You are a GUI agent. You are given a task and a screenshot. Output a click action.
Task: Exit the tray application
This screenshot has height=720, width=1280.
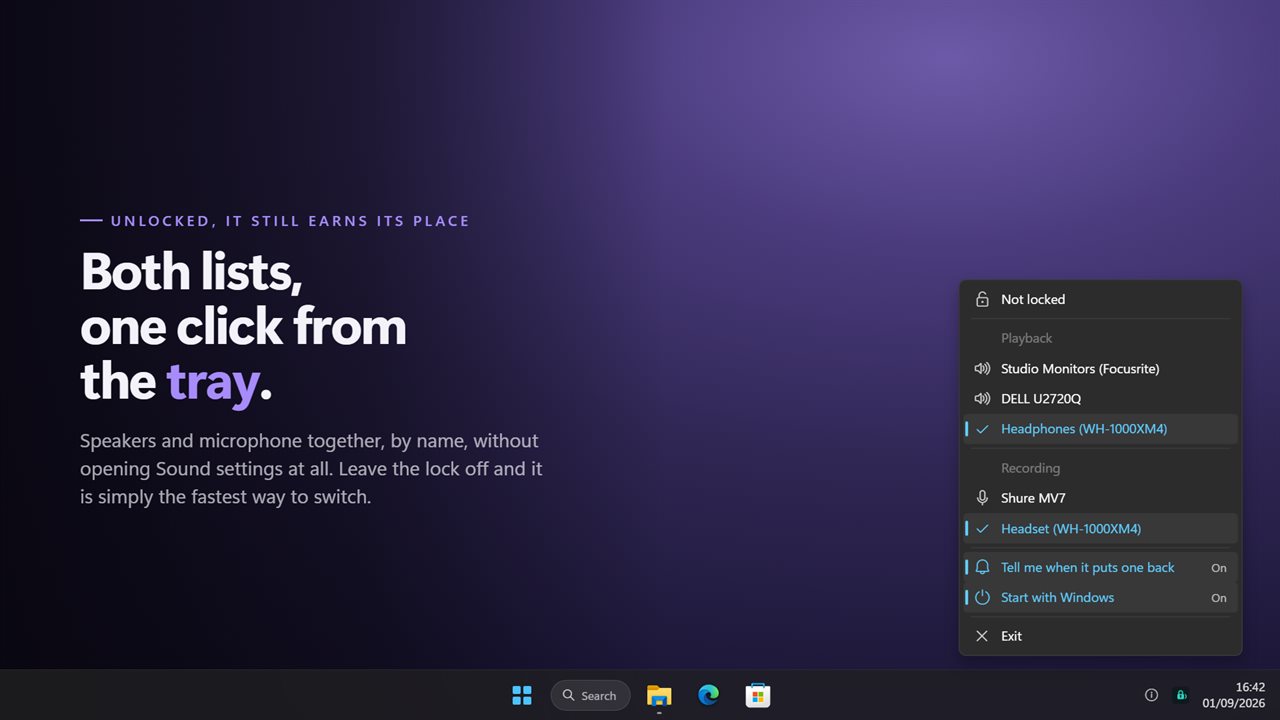tap(1100, 636)
